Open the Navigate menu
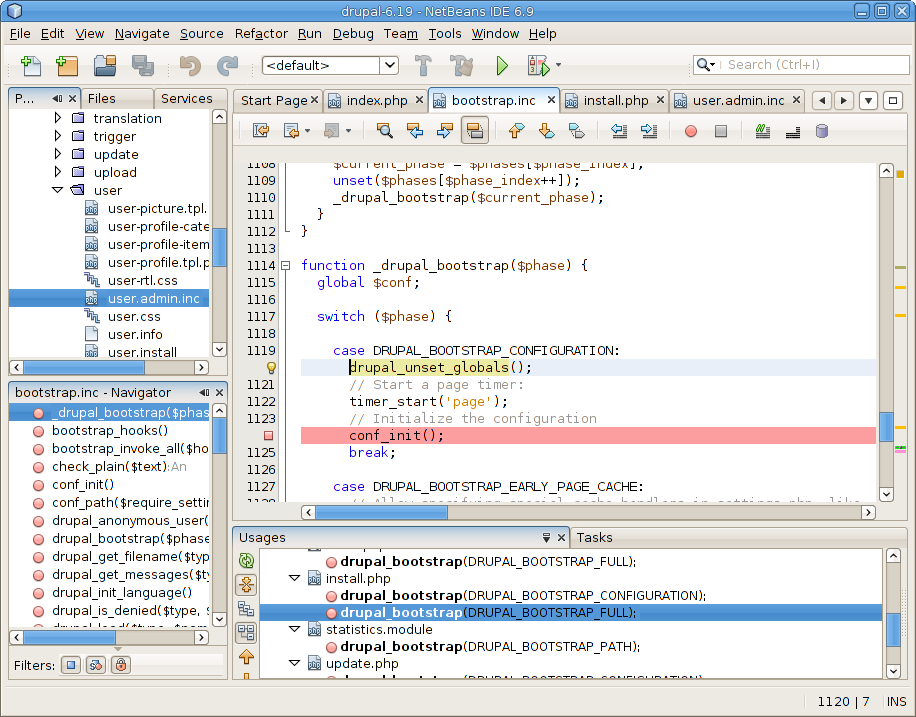The width and height of the screenshot is (916, 717). click(x=142, y=34)
